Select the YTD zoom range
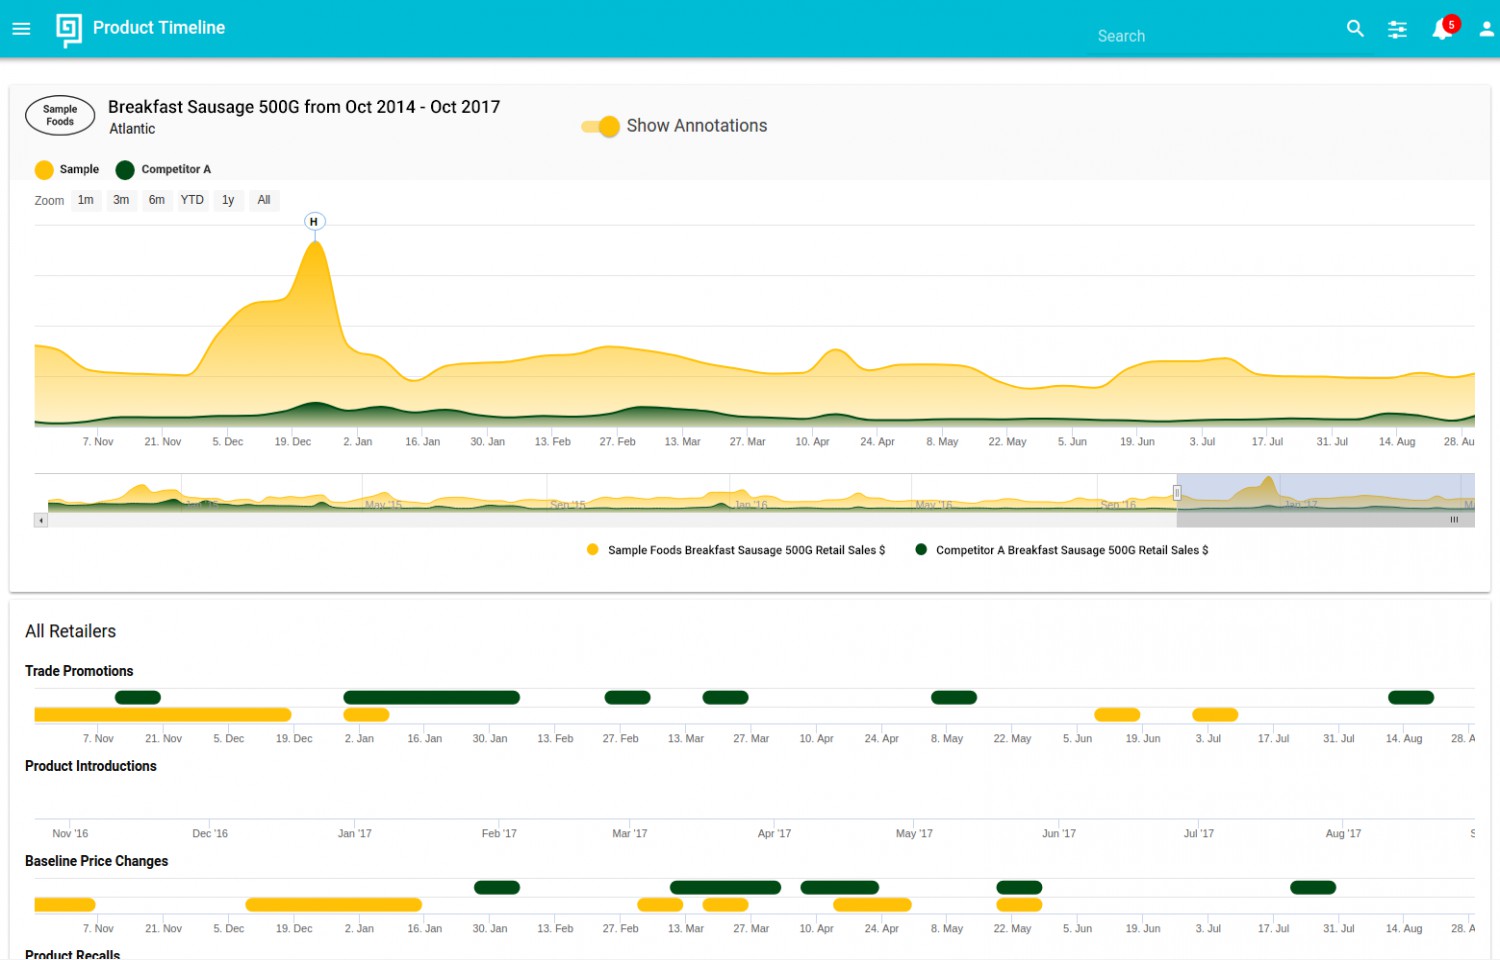The image size is (1500, 960). point(192,200)
